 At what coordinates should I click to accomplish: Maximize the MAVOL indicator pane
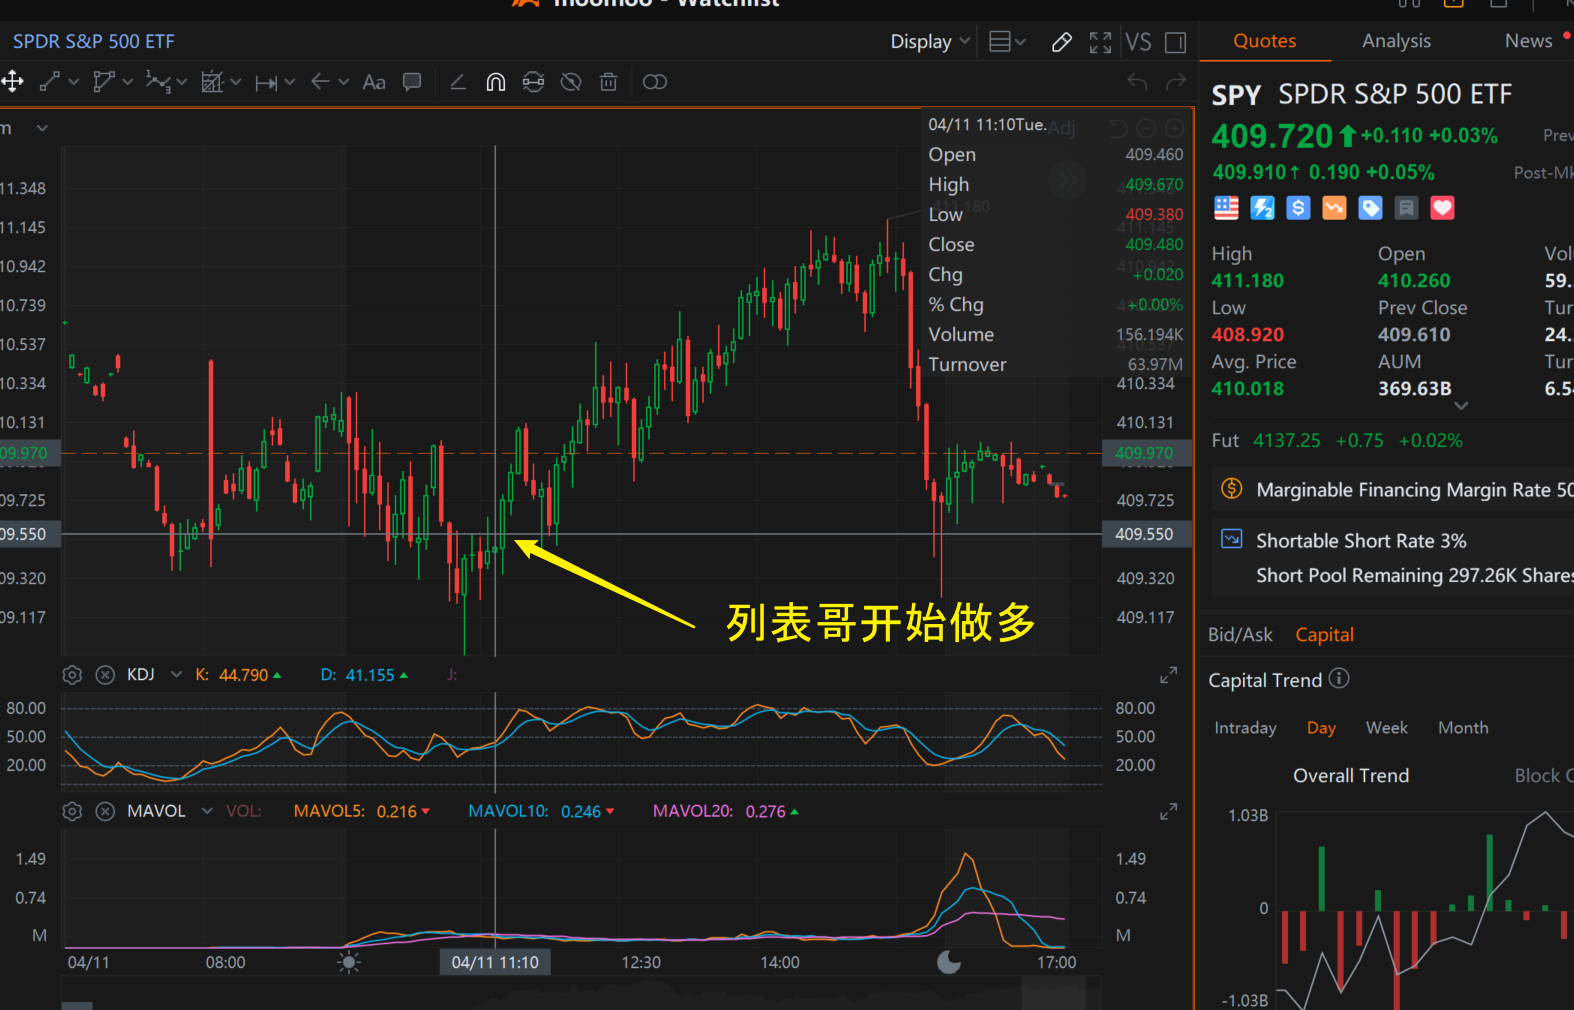[1168, 812]
